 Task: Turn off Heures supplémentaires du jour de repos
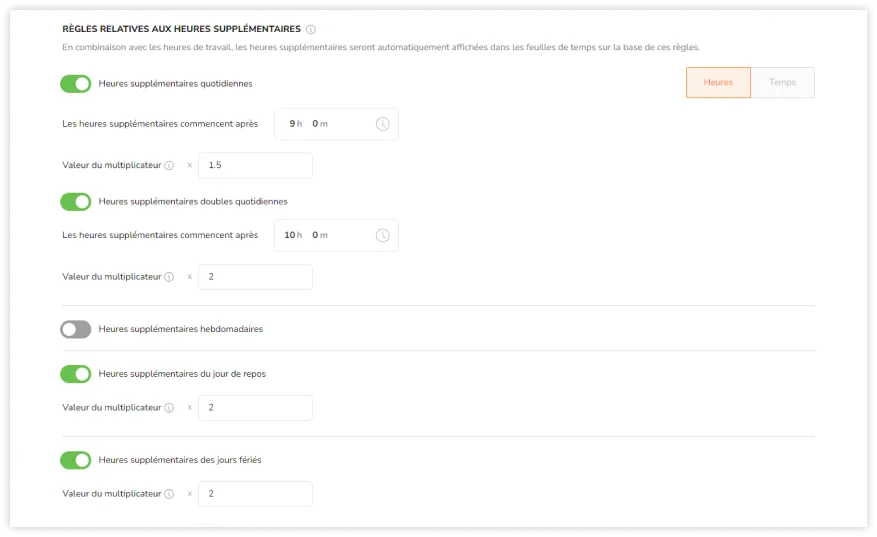(x=76, y=374)
